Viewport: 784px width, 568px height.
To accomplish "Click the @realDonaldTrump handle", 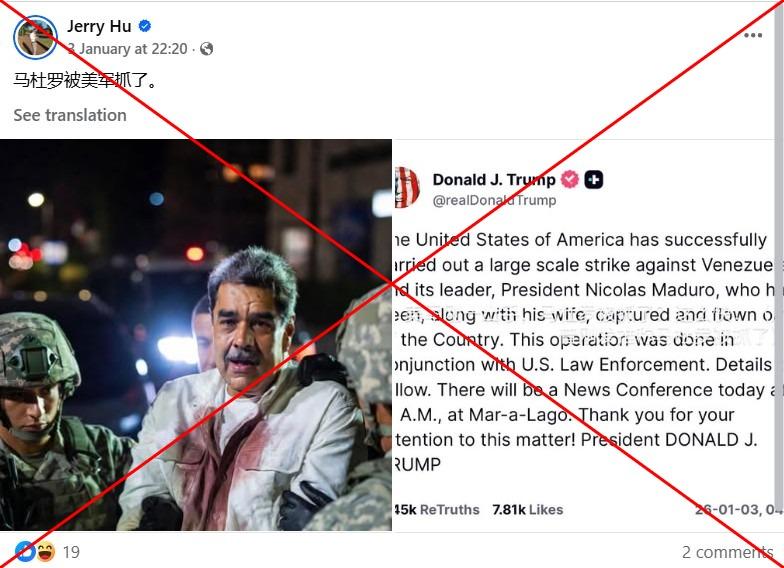I will (494, 200).
